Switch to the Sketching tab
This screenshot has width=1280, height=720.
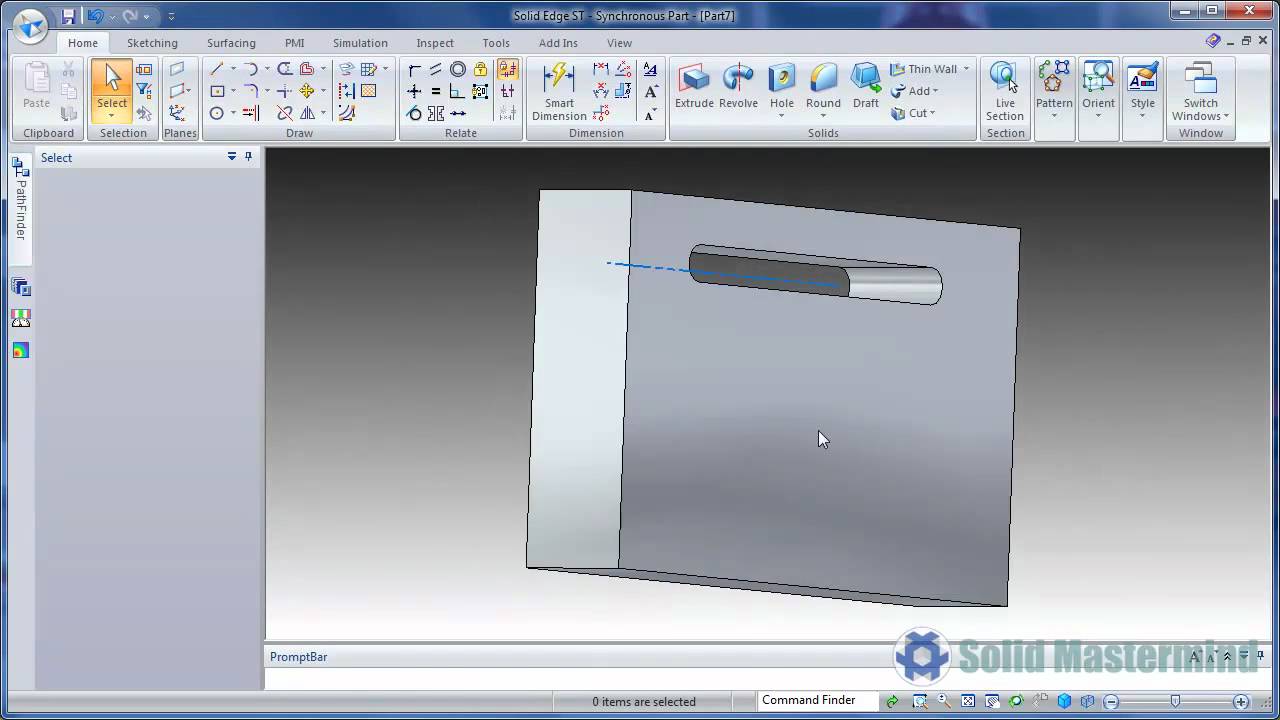click(152, 43)
